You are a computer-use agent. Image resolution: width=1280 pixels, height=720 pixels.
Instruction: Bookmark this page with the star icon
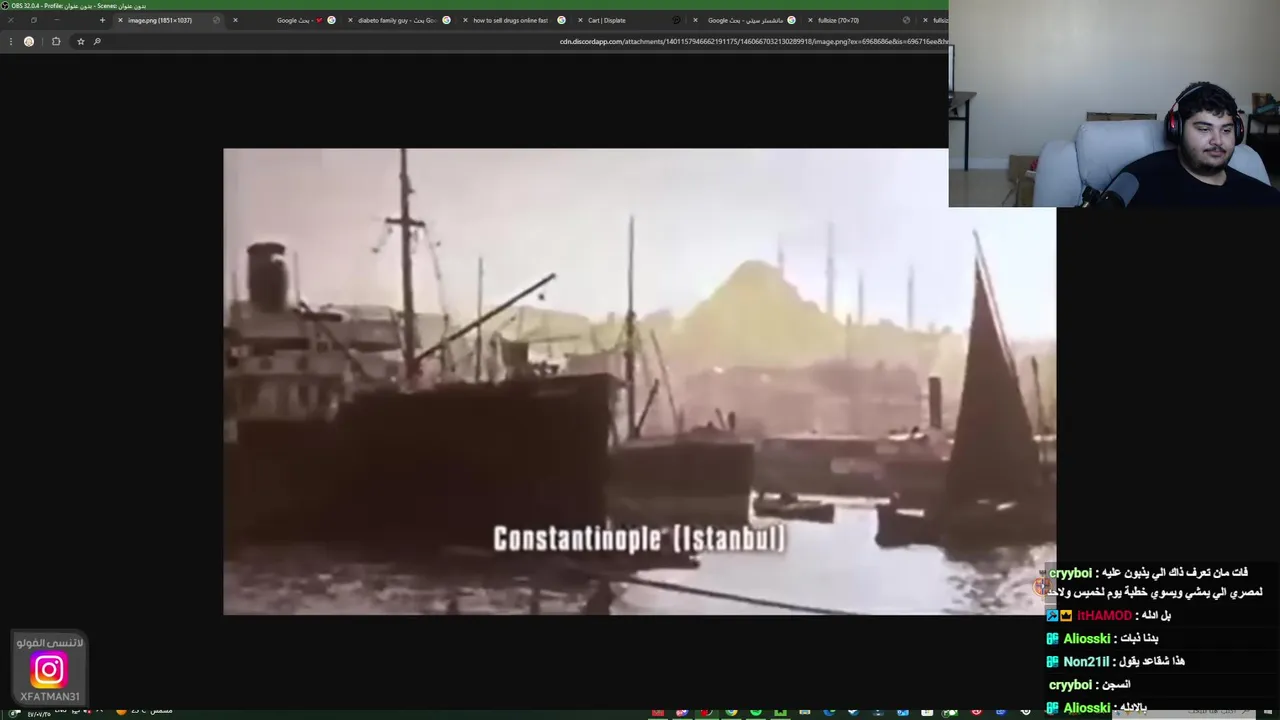(81, 41)
